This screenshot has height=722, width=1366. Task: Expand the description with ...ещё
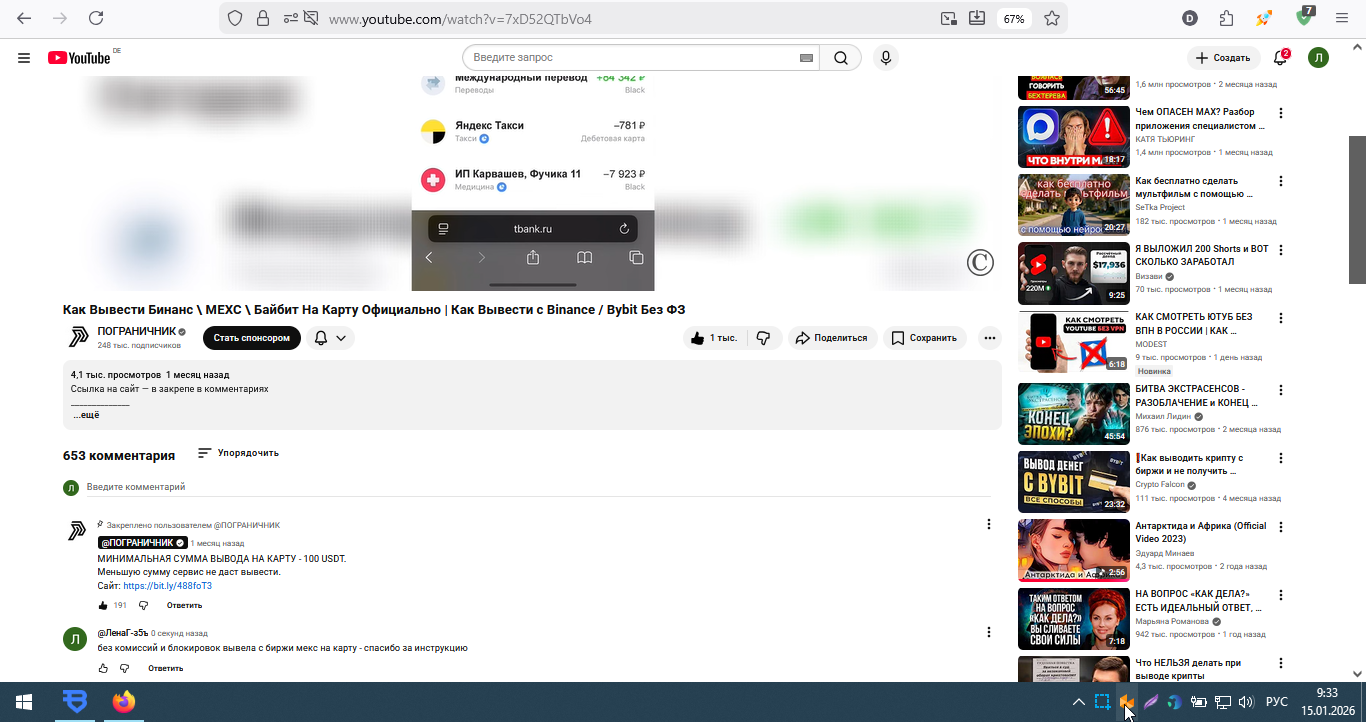coord(86,415)
